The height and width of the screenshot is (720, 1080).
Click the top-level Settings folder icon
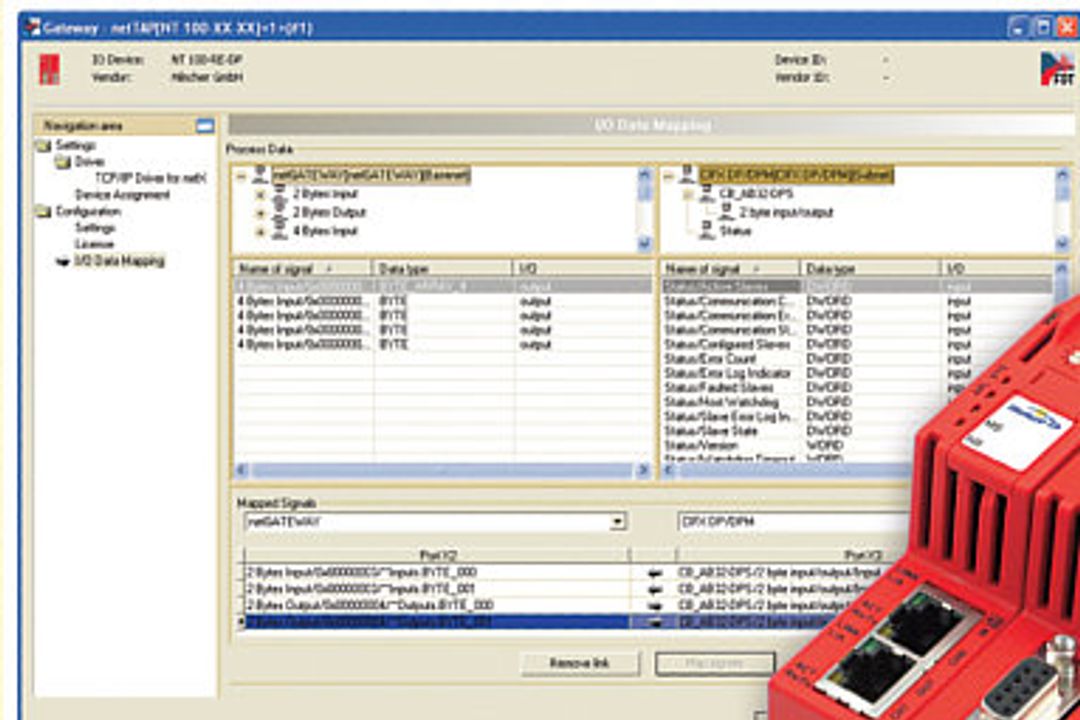click(44, 145)
